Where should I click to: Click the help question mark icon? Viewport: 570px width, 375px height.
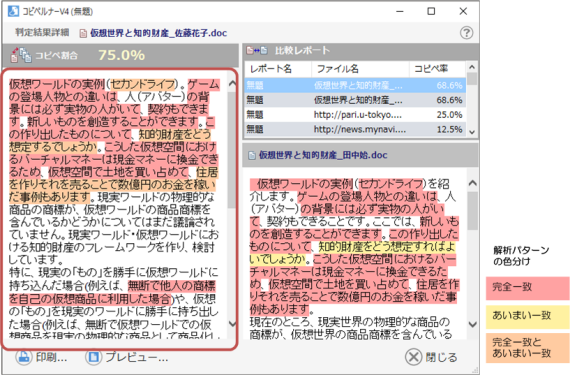pyautogui.click(x=466, y=33)
